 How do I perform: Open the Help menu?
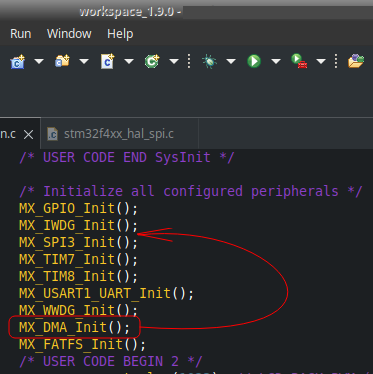click(120, 34)
